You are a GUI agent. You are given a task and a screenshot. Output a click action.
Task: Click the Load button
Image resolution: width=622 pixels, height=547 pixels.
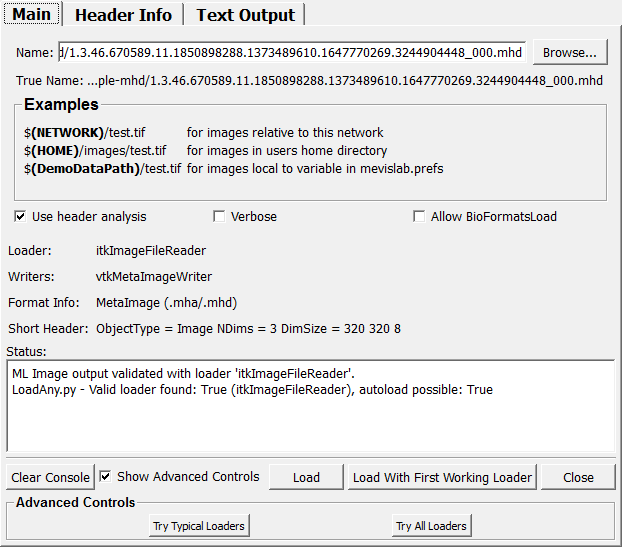click(306, 478)
